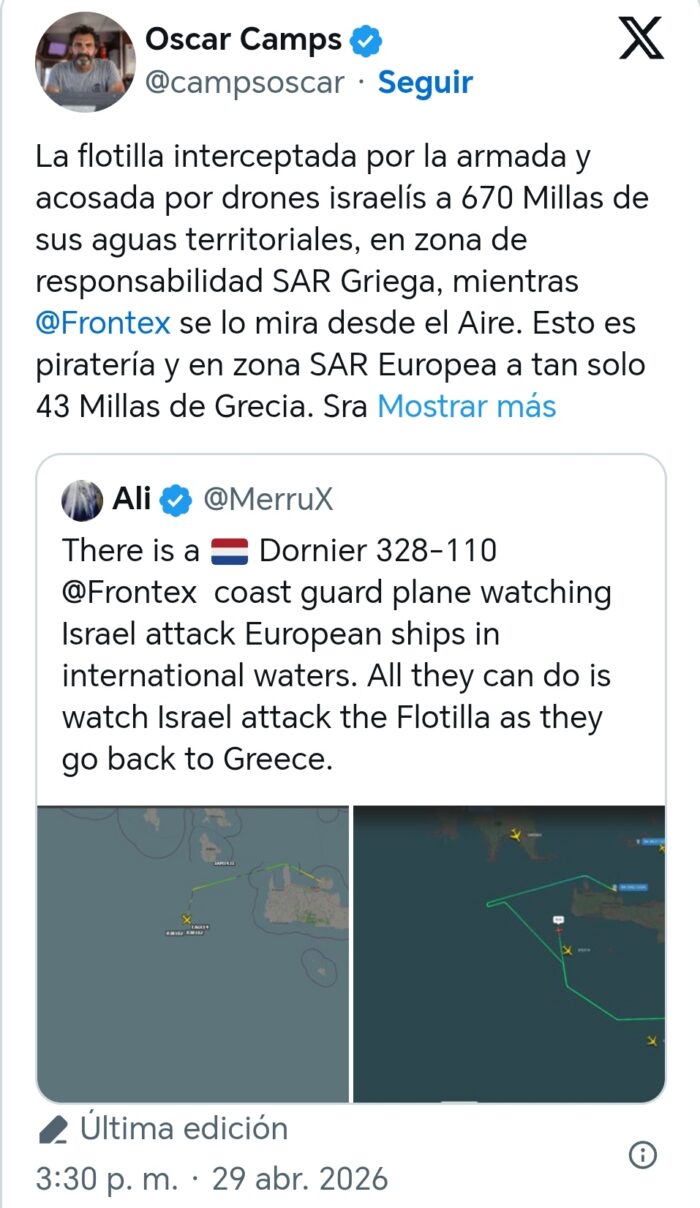Click Ali's small profile avatar
The width and height of the screenshot is (700, 1208).
coord(82,500)
